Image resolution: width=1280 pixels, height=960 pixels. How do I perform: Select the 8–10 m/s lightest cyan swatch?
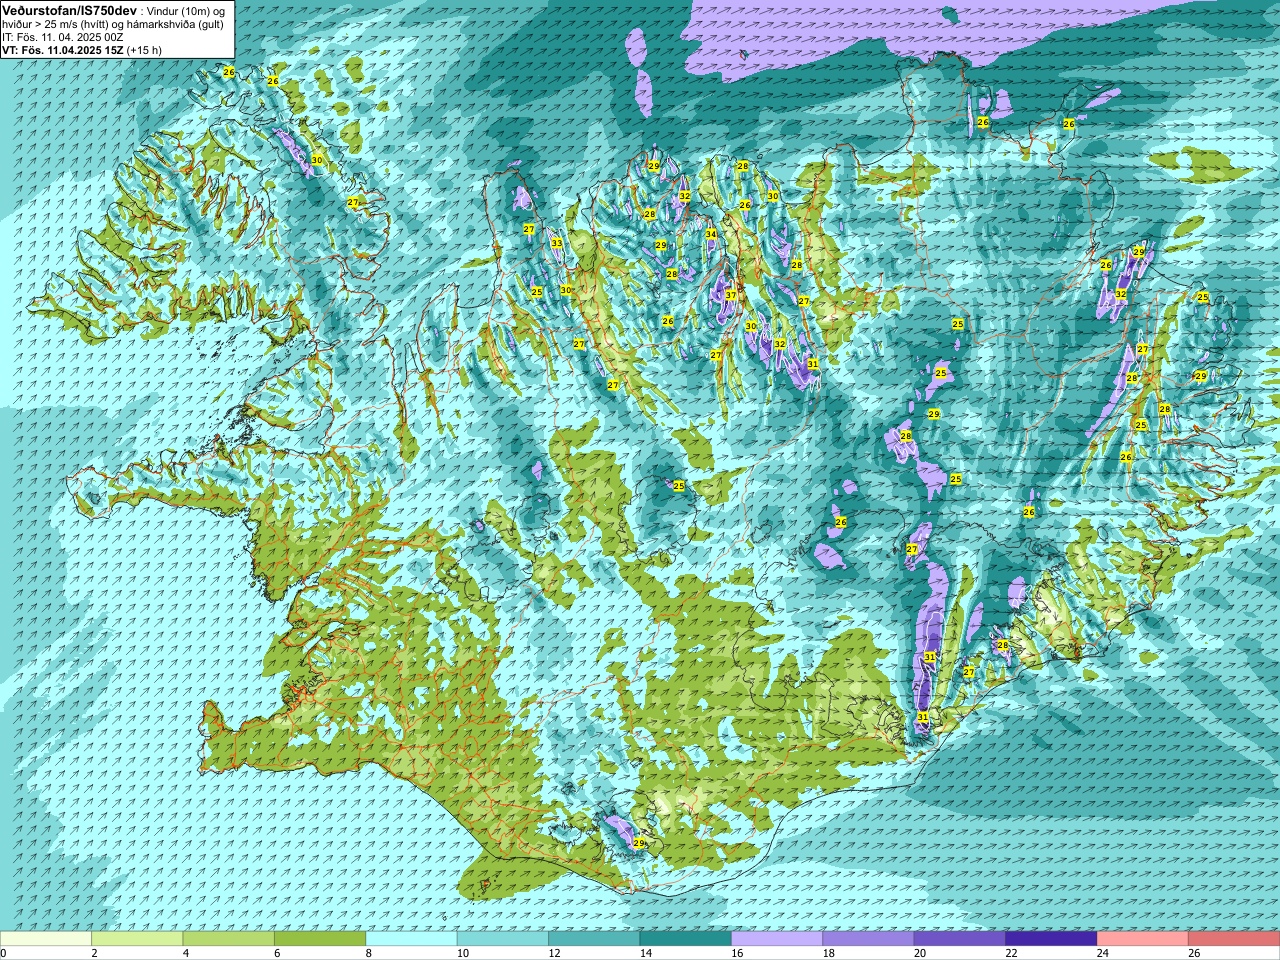tap(411, 939)
